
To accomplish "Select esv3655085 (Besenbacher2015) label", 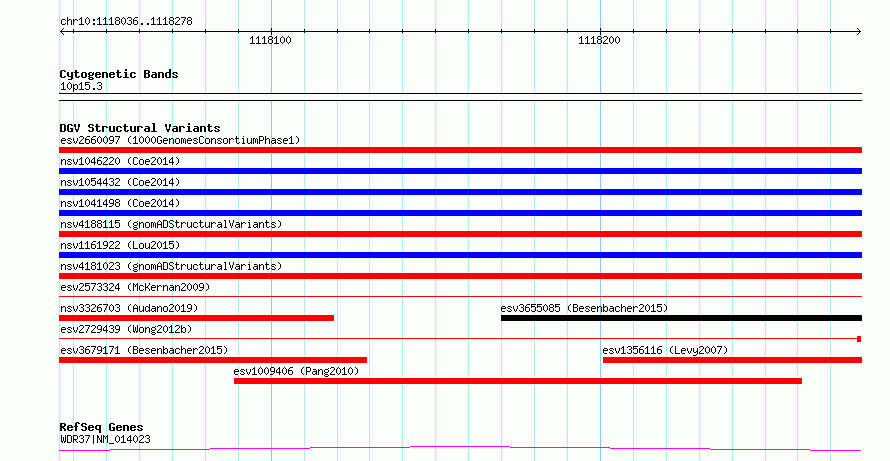I will click(584, 308).
